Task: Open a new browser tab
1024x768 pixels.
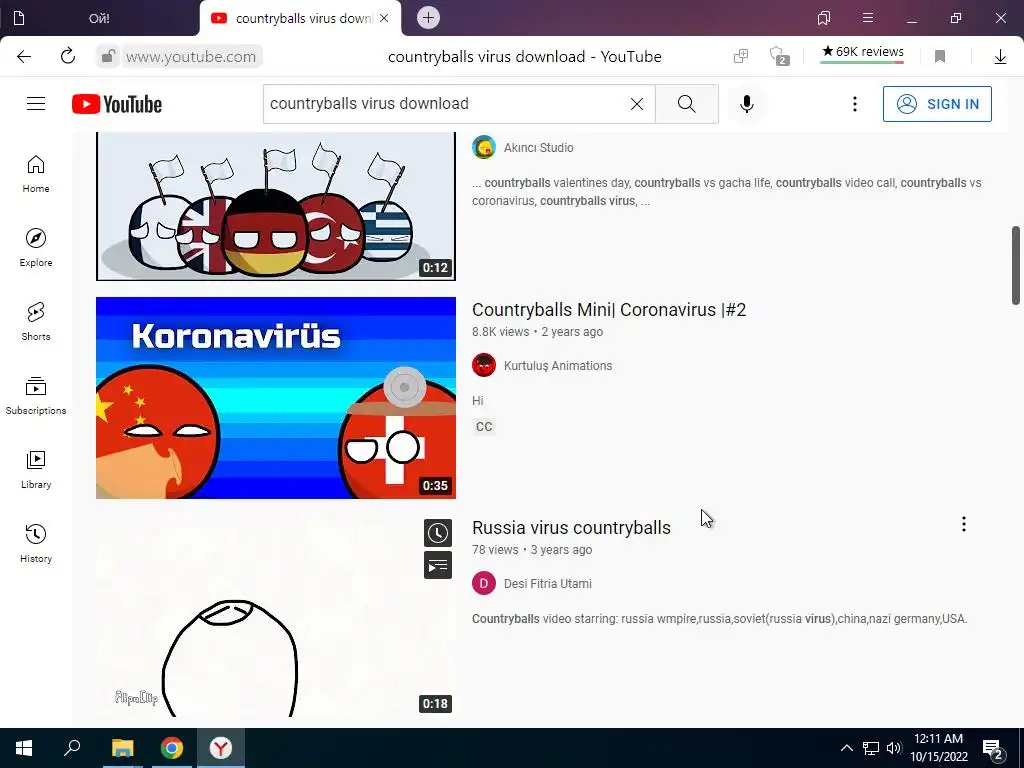Action: pyautogui.click(x=428, y=18)
